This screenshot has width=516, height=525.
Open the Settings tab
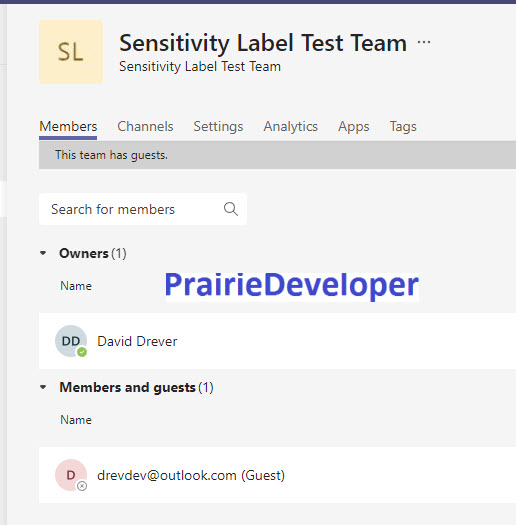coord(218,127)
